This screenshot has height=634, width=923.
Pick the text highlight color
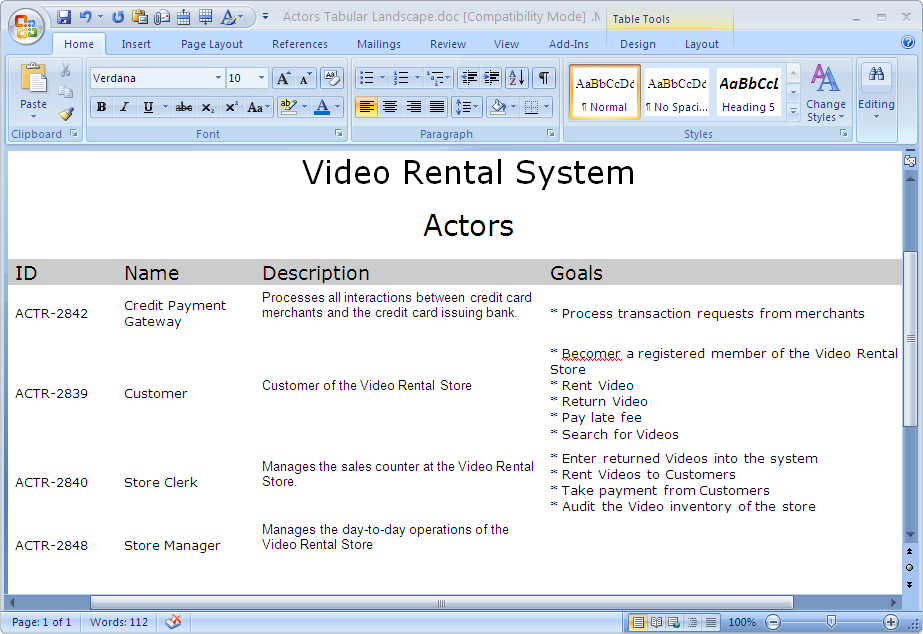pyautogui.click(x=288, y=107)
